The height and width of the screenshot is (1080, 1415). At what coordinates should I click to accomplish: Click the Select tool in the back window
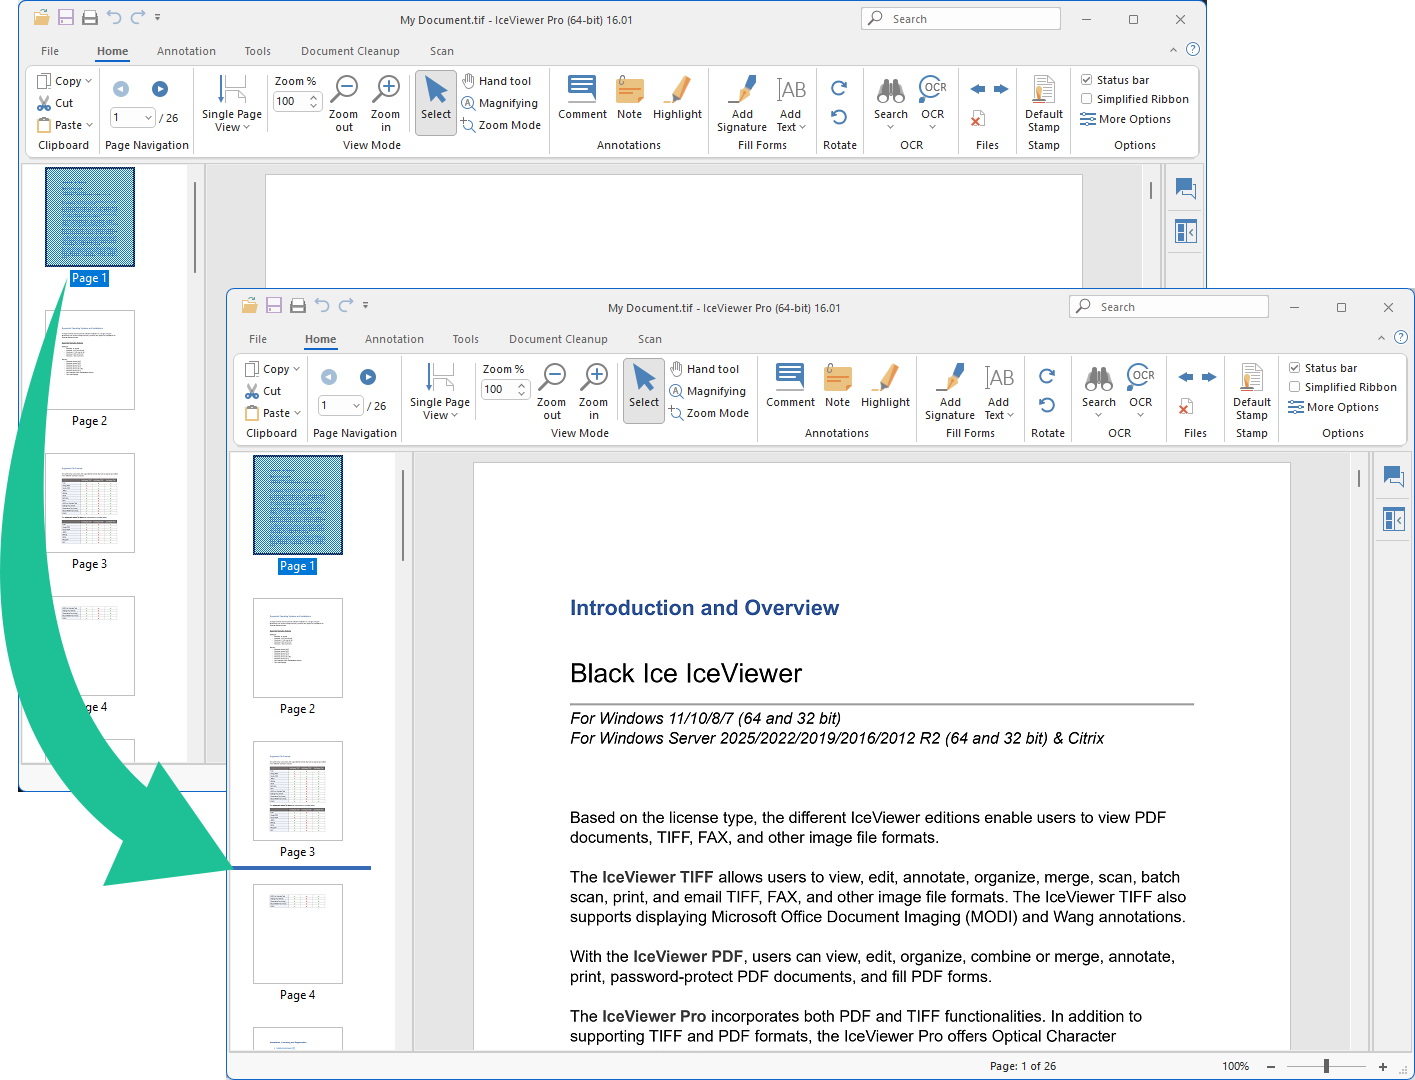tap(436, 103)
